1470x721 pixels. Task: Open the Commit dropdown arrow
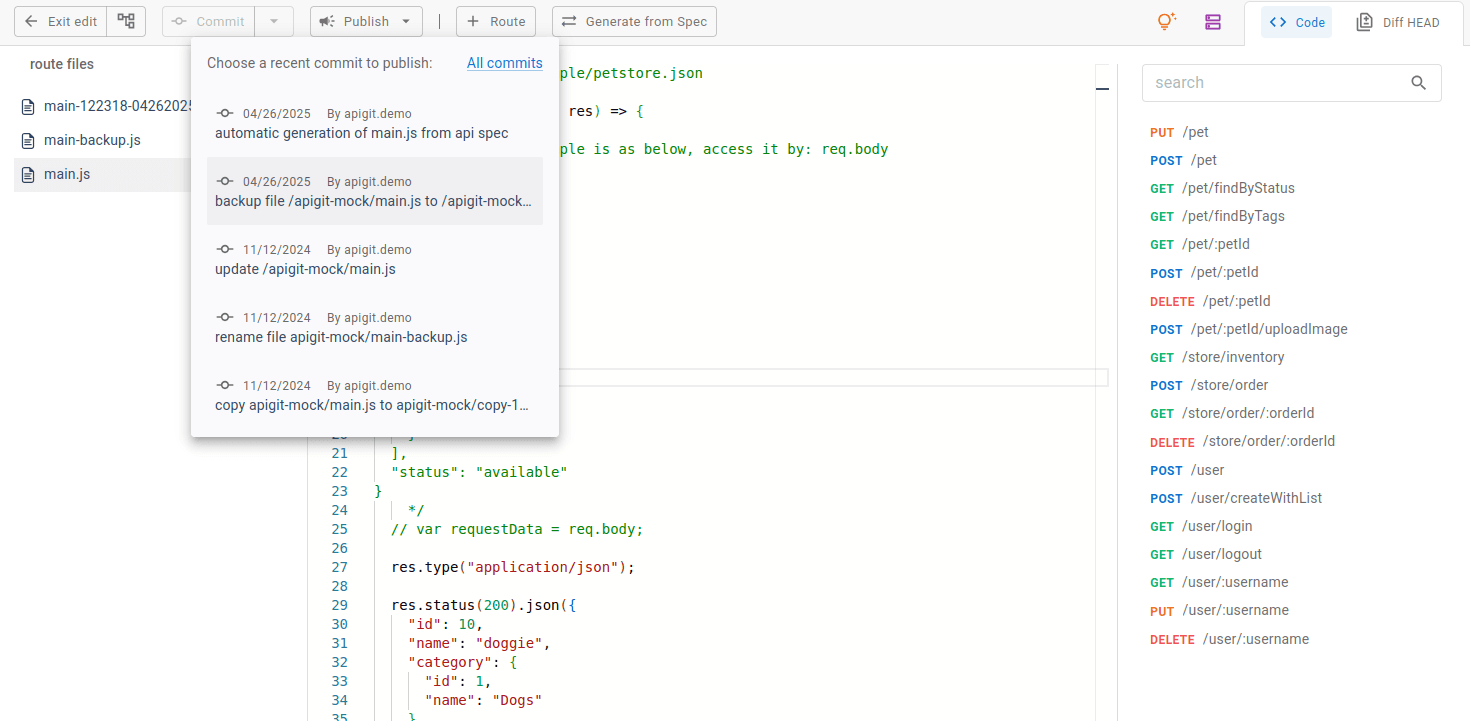[x=274, y=21]
